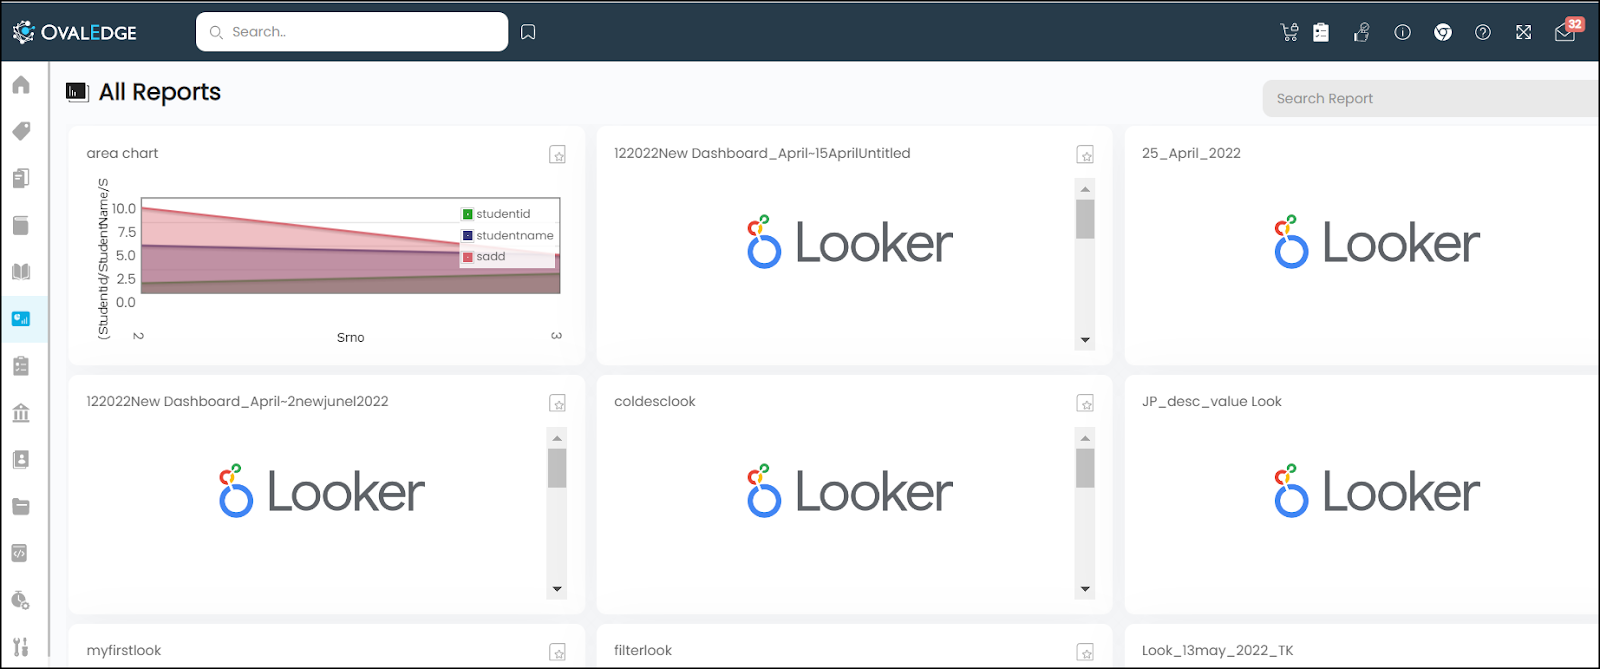
Task: Open the information icon in header
Action: pyautogui.click(x=1402, y=32)
